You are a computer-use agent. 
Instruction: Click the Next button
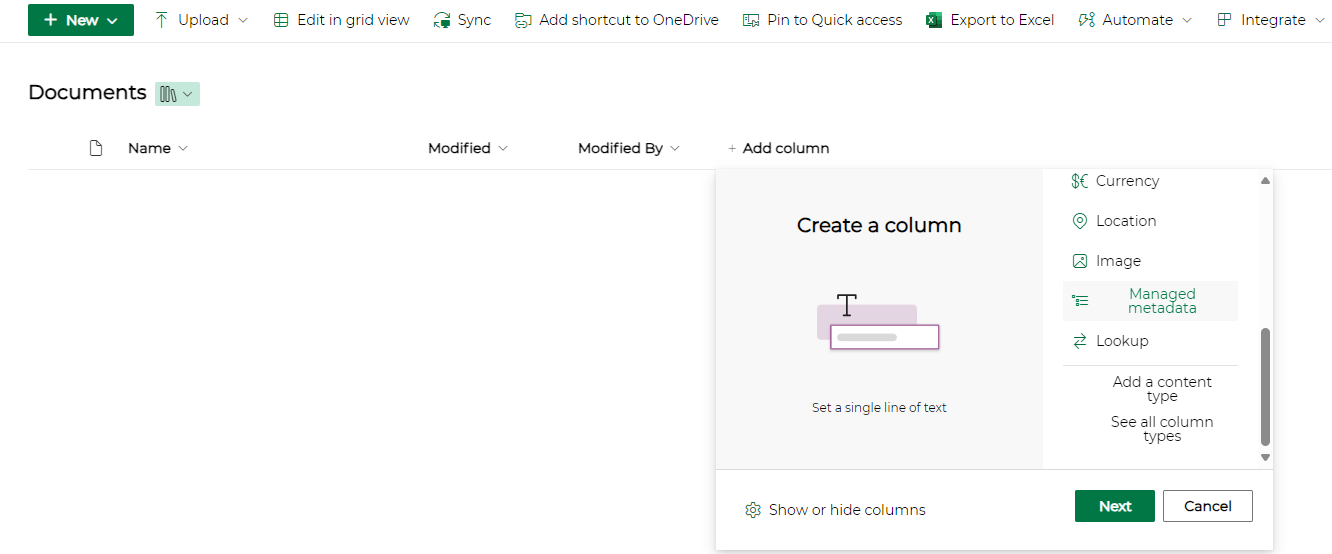(x=1114, y=506)
